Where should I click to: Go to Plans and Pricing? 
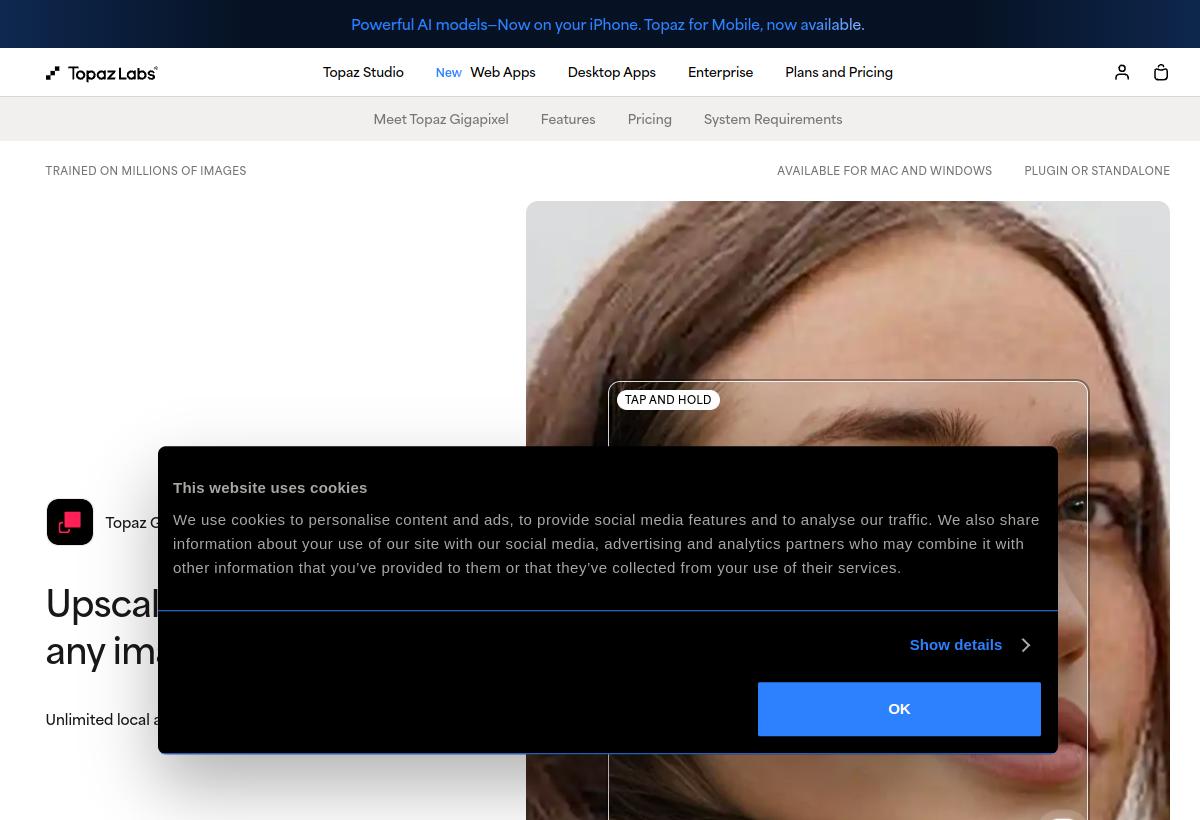click(x=839, y=72)
